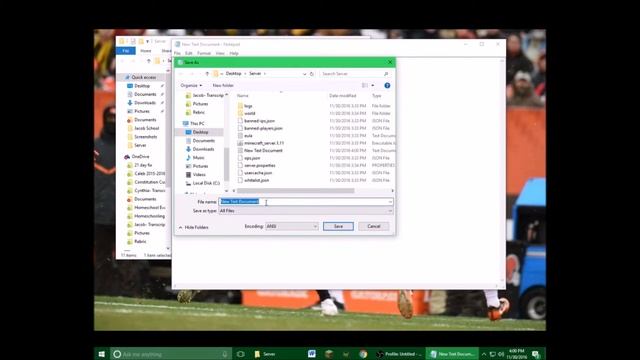Select the logs folder
The height and width of the screenshot is (360, 640).
(248, 106)
